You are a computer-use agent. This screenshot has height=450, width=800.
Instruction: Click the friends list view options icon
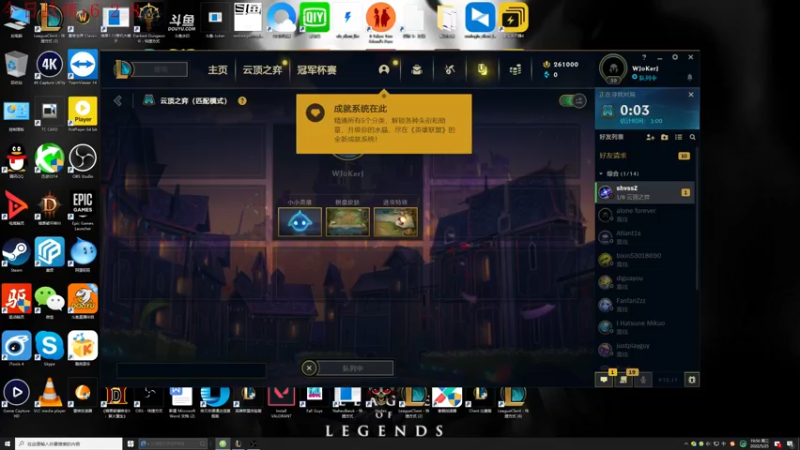pos(679,137)
